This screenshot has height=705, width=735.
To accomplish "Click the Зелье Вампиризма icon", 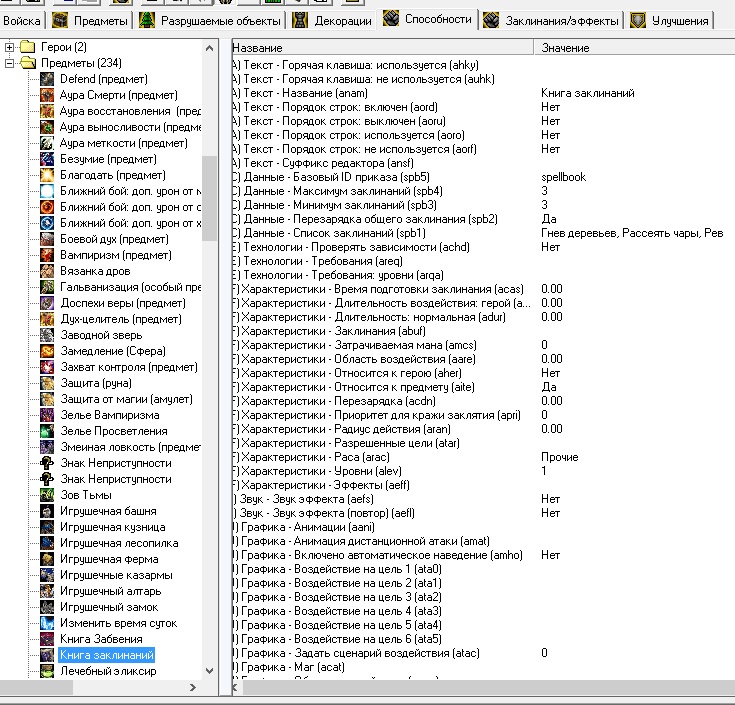I will (x=47, y=415).
